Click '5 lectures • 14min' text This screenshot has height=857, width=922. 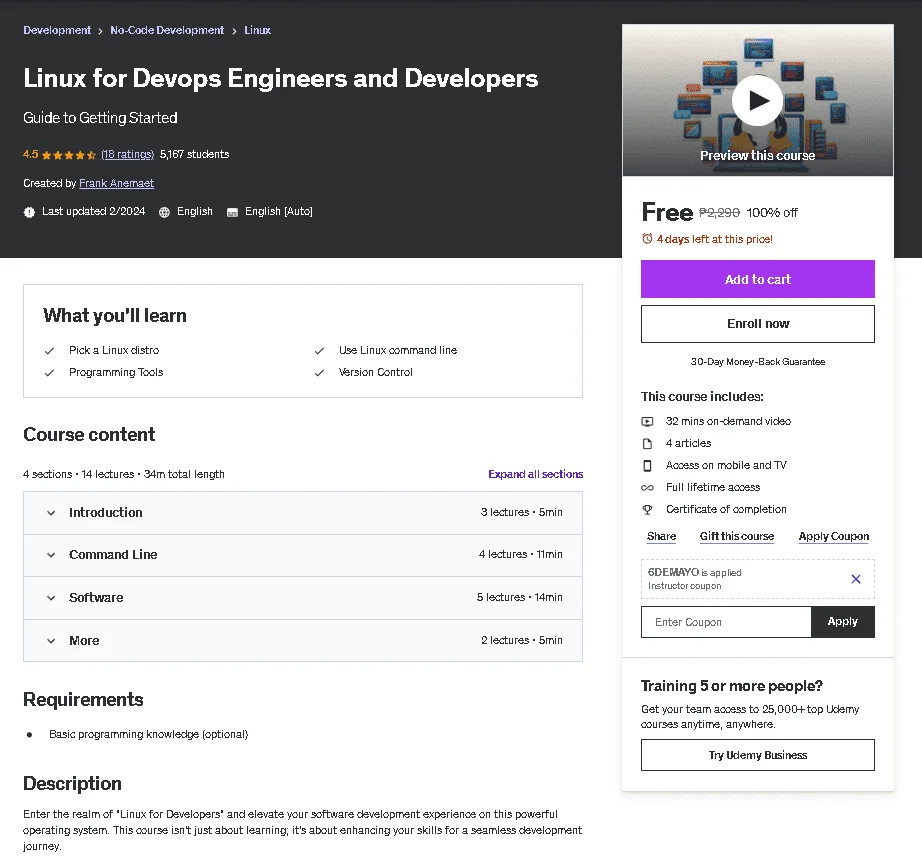(520, 597)
